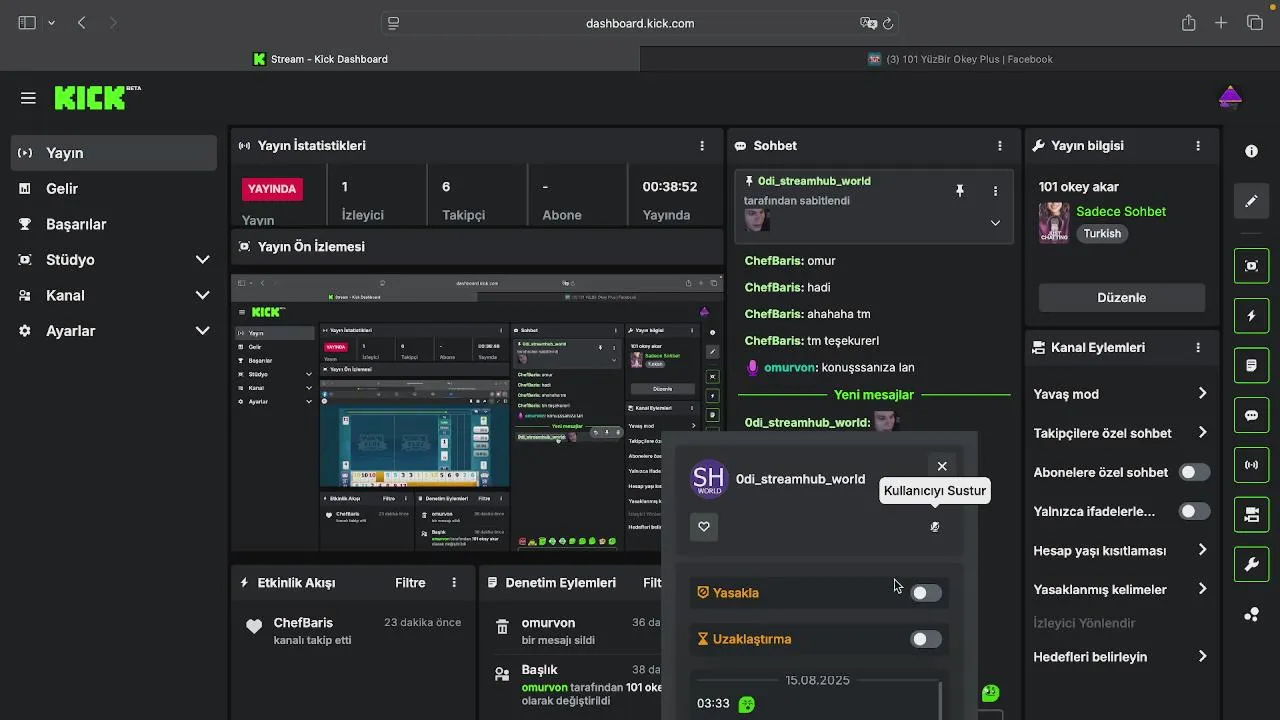Image resolution: width=1280 pixels, height=720 pixels.
Task: Click the Sadece Sohbet category link
Action: click(1121, 212)
